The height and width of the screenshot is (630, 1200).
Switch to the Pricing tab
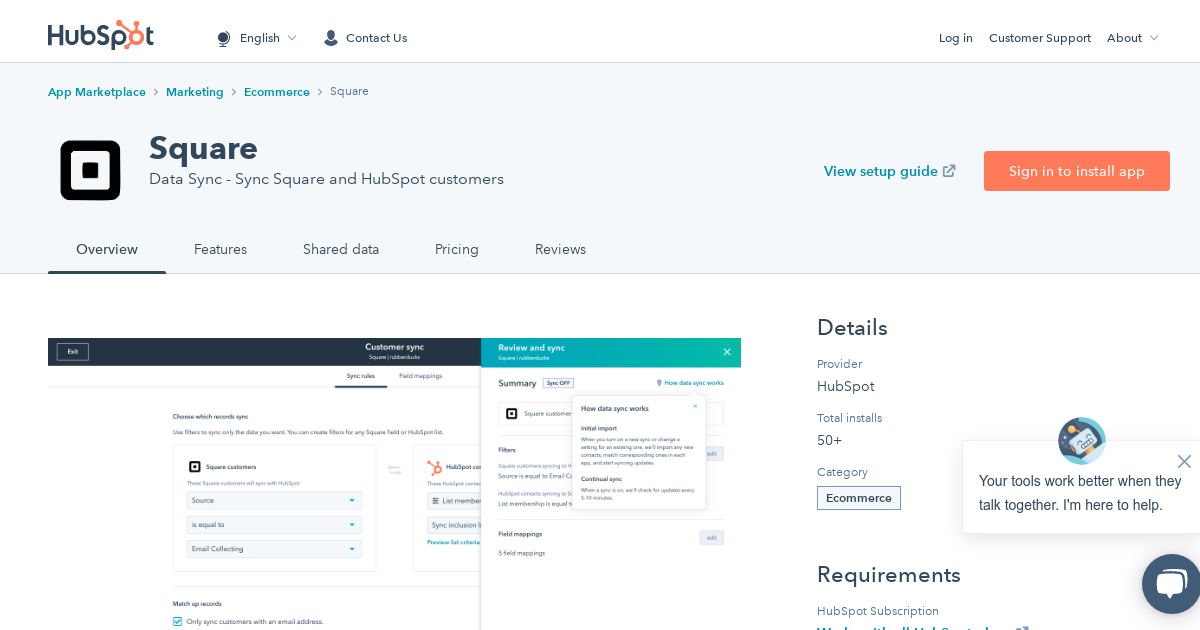coord(457,249)
